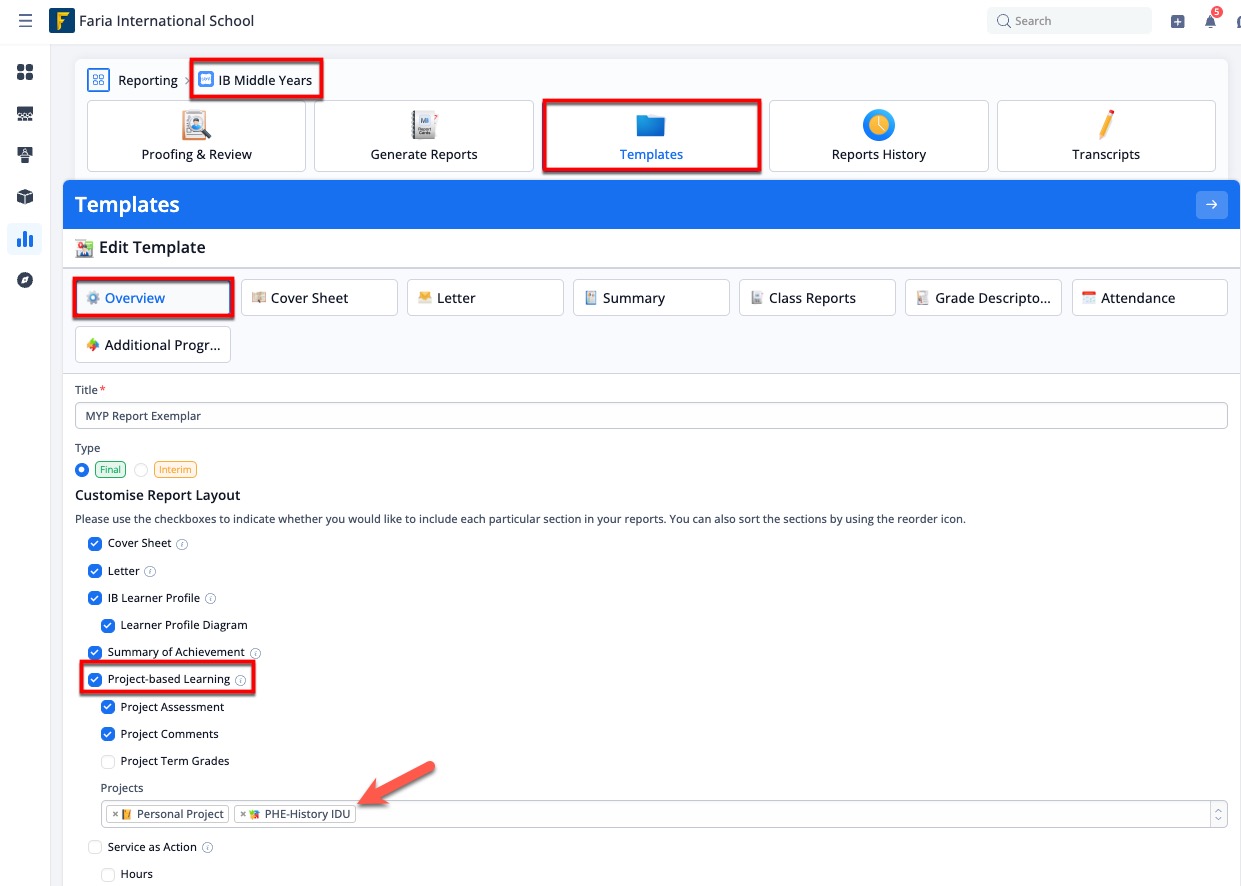Select the Interim type radio button

tap(141, 470)
